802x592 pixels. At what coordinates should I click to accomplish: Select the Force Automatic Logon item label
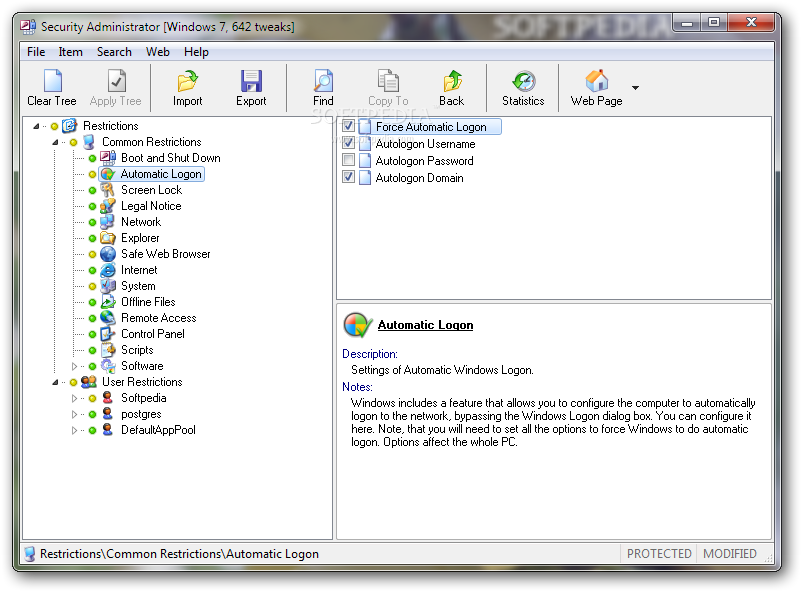[431, 127]
